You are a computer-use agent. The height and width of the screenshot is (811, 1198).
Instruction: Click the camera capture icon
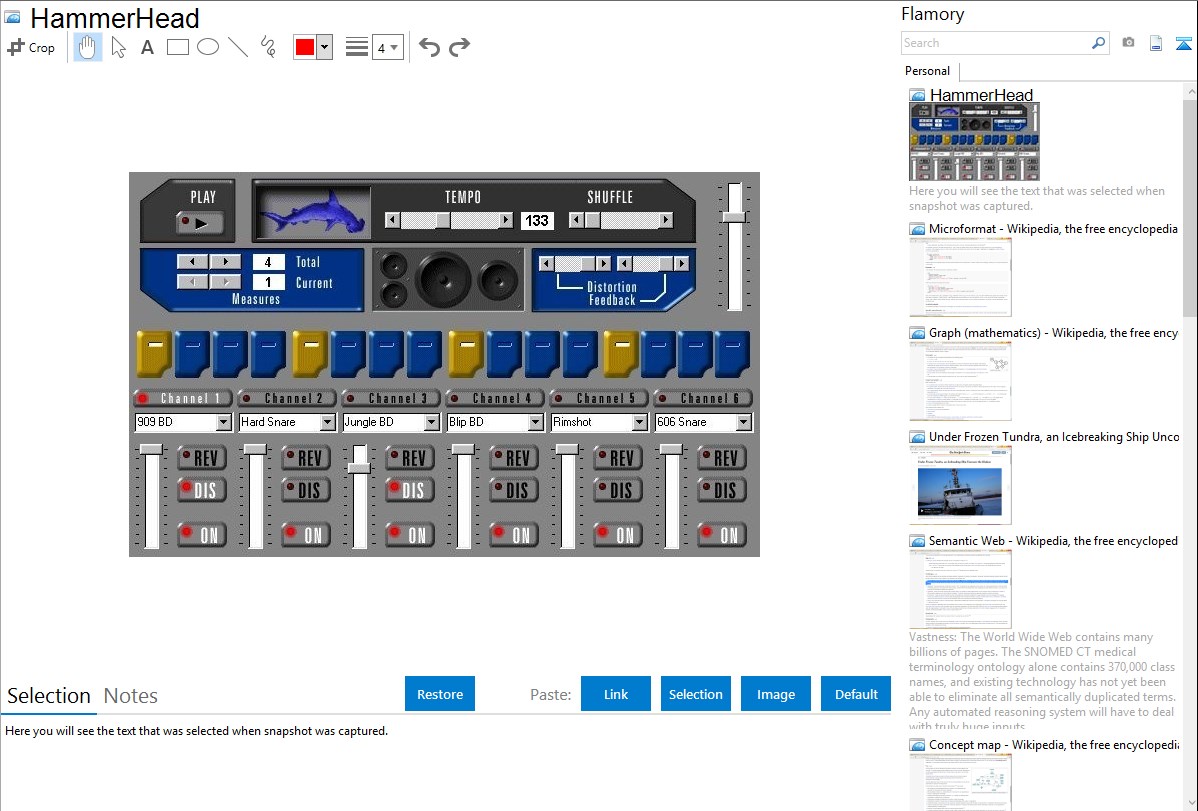[x=1128, y=43]
